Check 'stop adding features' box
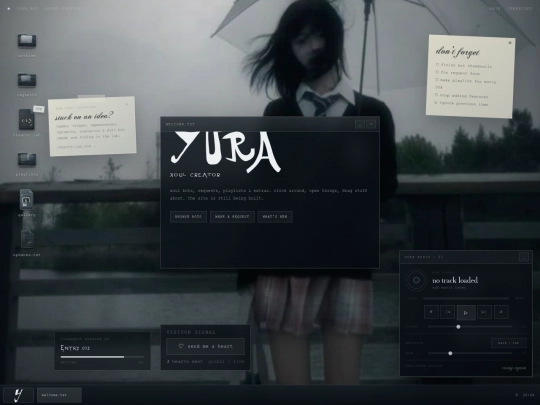Image resolution: width=540 pixels, height=405 pixels. click(x=436, y=95)
